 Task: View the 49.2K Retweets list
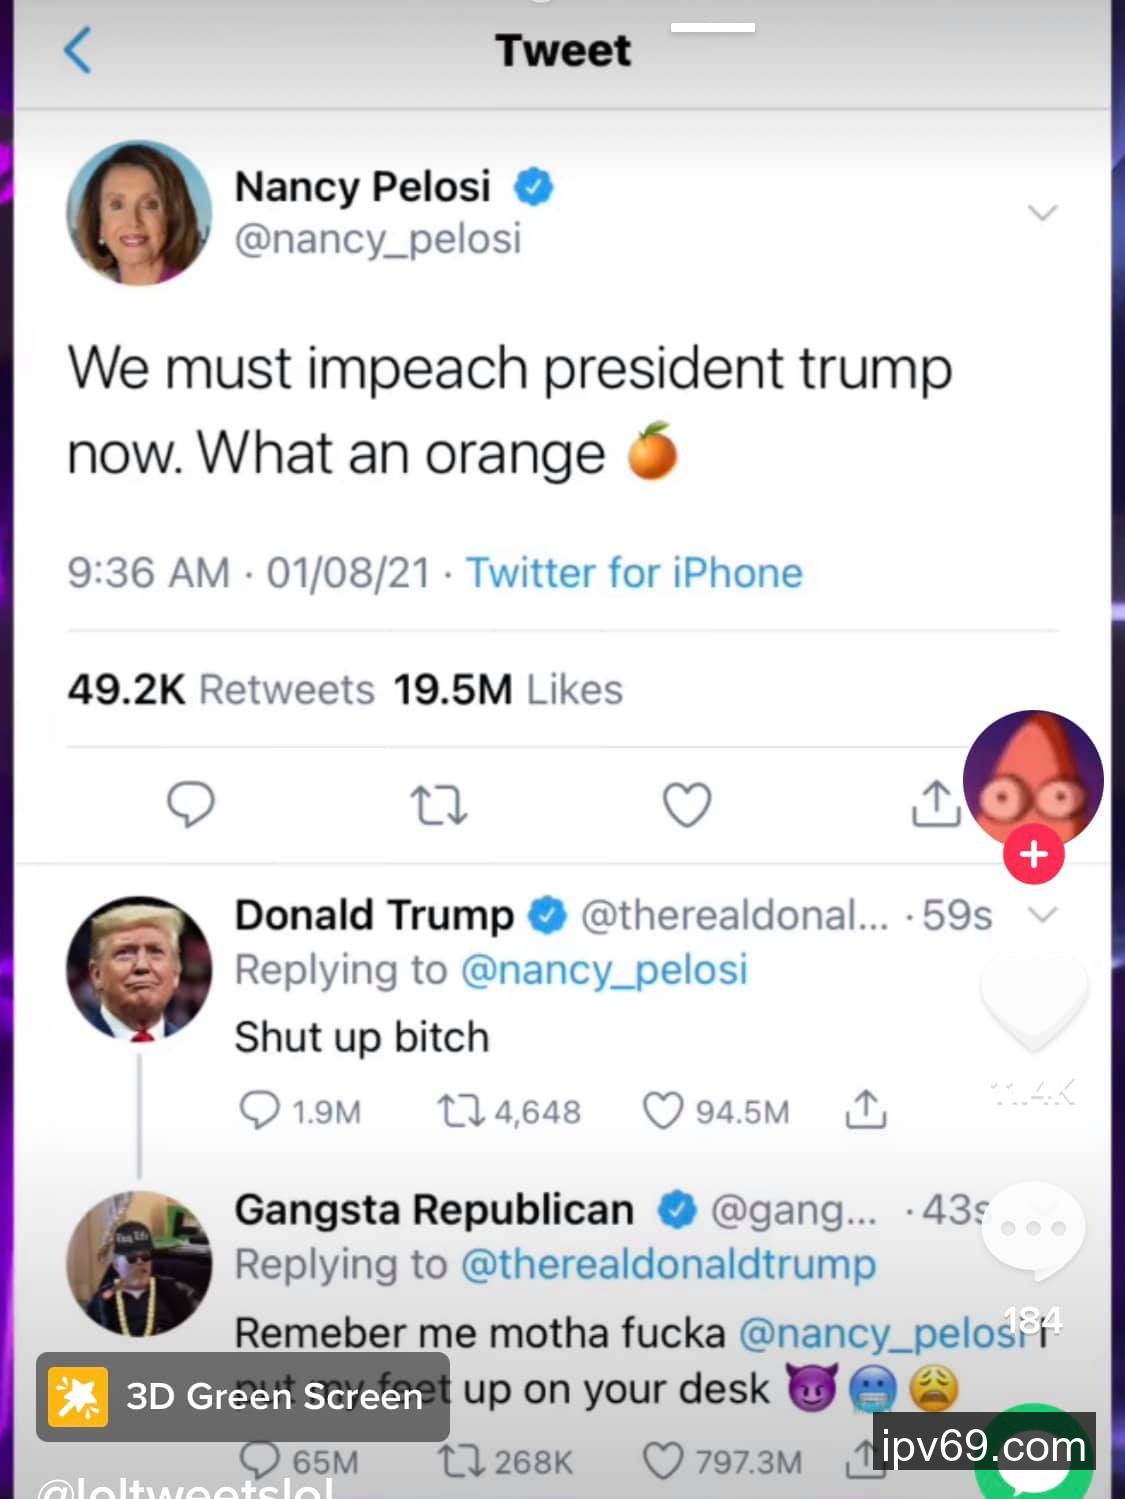coord(221,690)
